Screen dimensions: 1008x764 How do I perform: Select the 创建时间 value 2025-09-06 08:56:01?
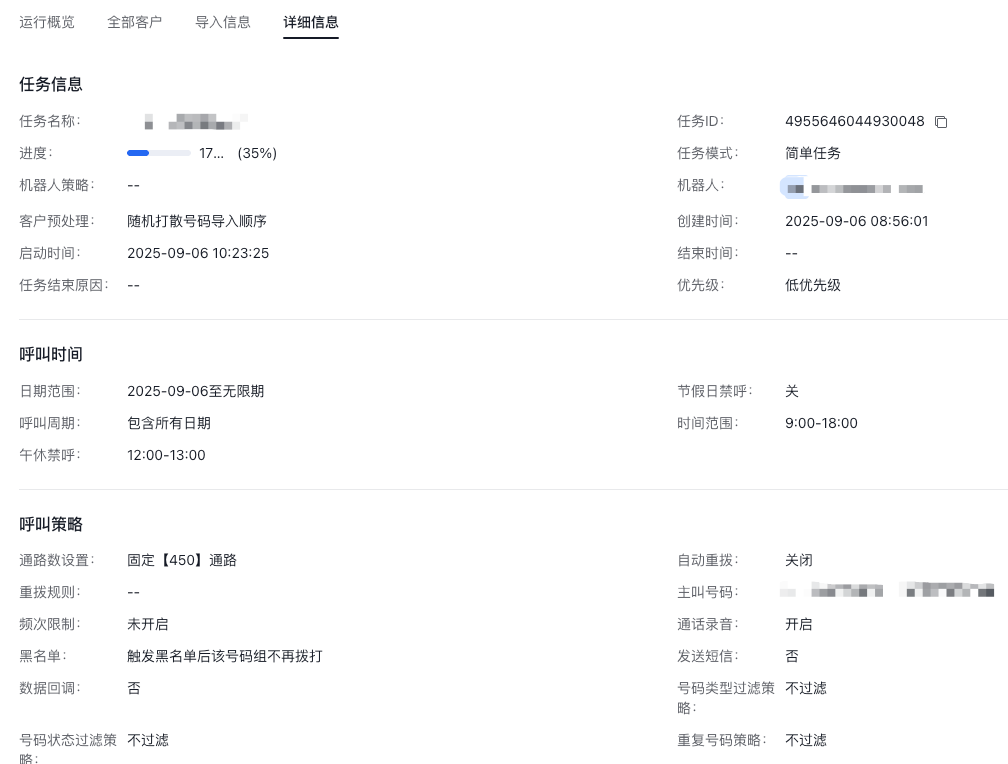[x=856, y=221]
